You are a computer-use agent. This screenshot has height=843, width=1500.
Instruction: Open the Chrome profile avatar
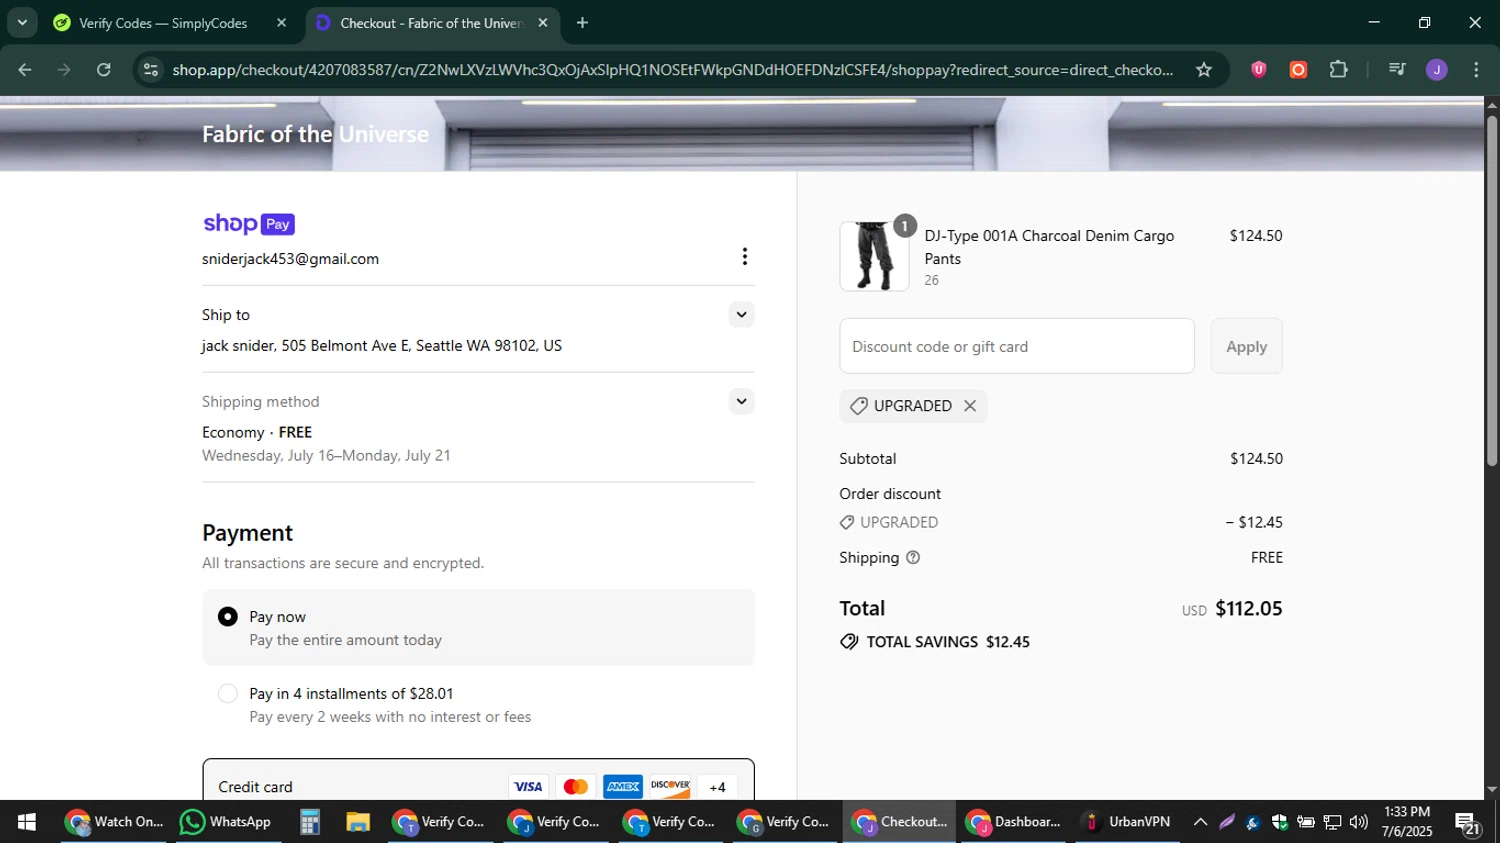coord(1437,70)
